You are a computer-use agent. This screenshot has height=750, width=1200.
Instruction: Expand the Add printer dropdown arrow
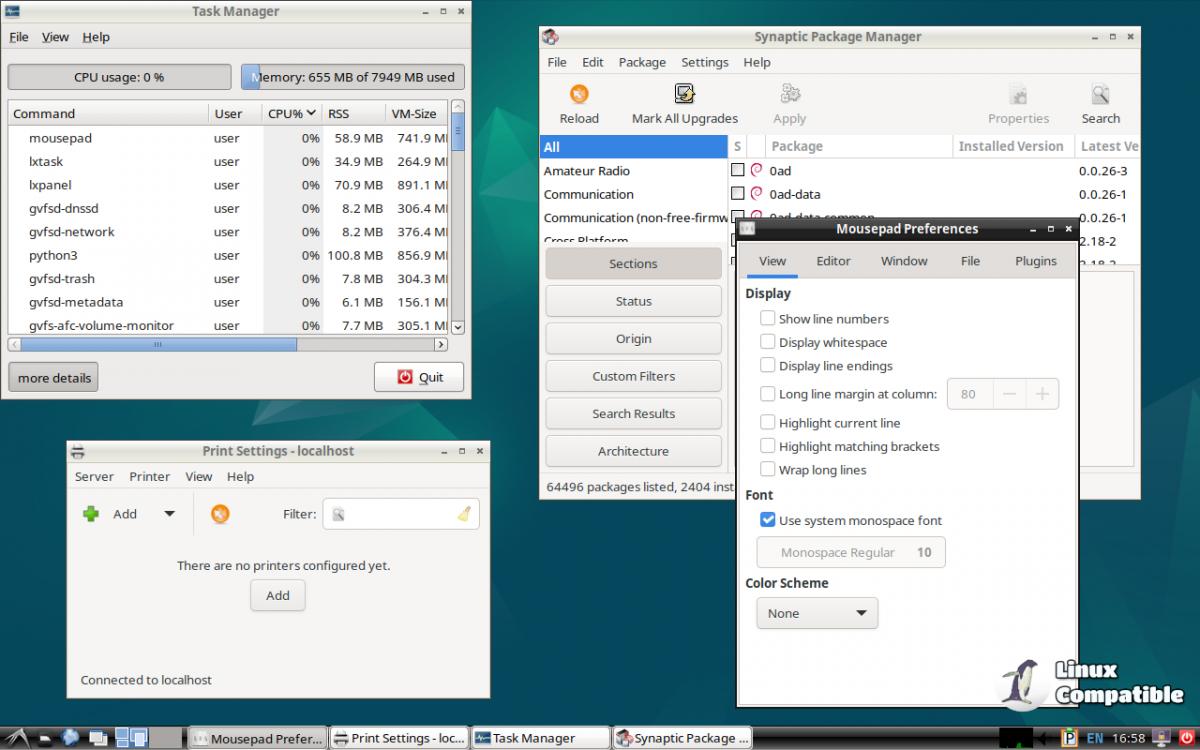click(169, 514)
